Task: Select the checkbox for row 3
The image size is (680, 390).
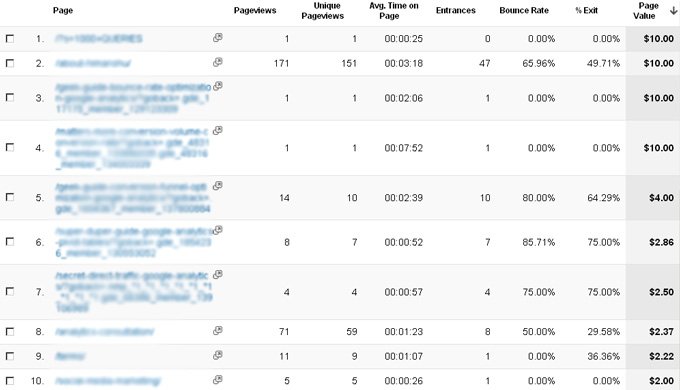Action: point(10,98)
